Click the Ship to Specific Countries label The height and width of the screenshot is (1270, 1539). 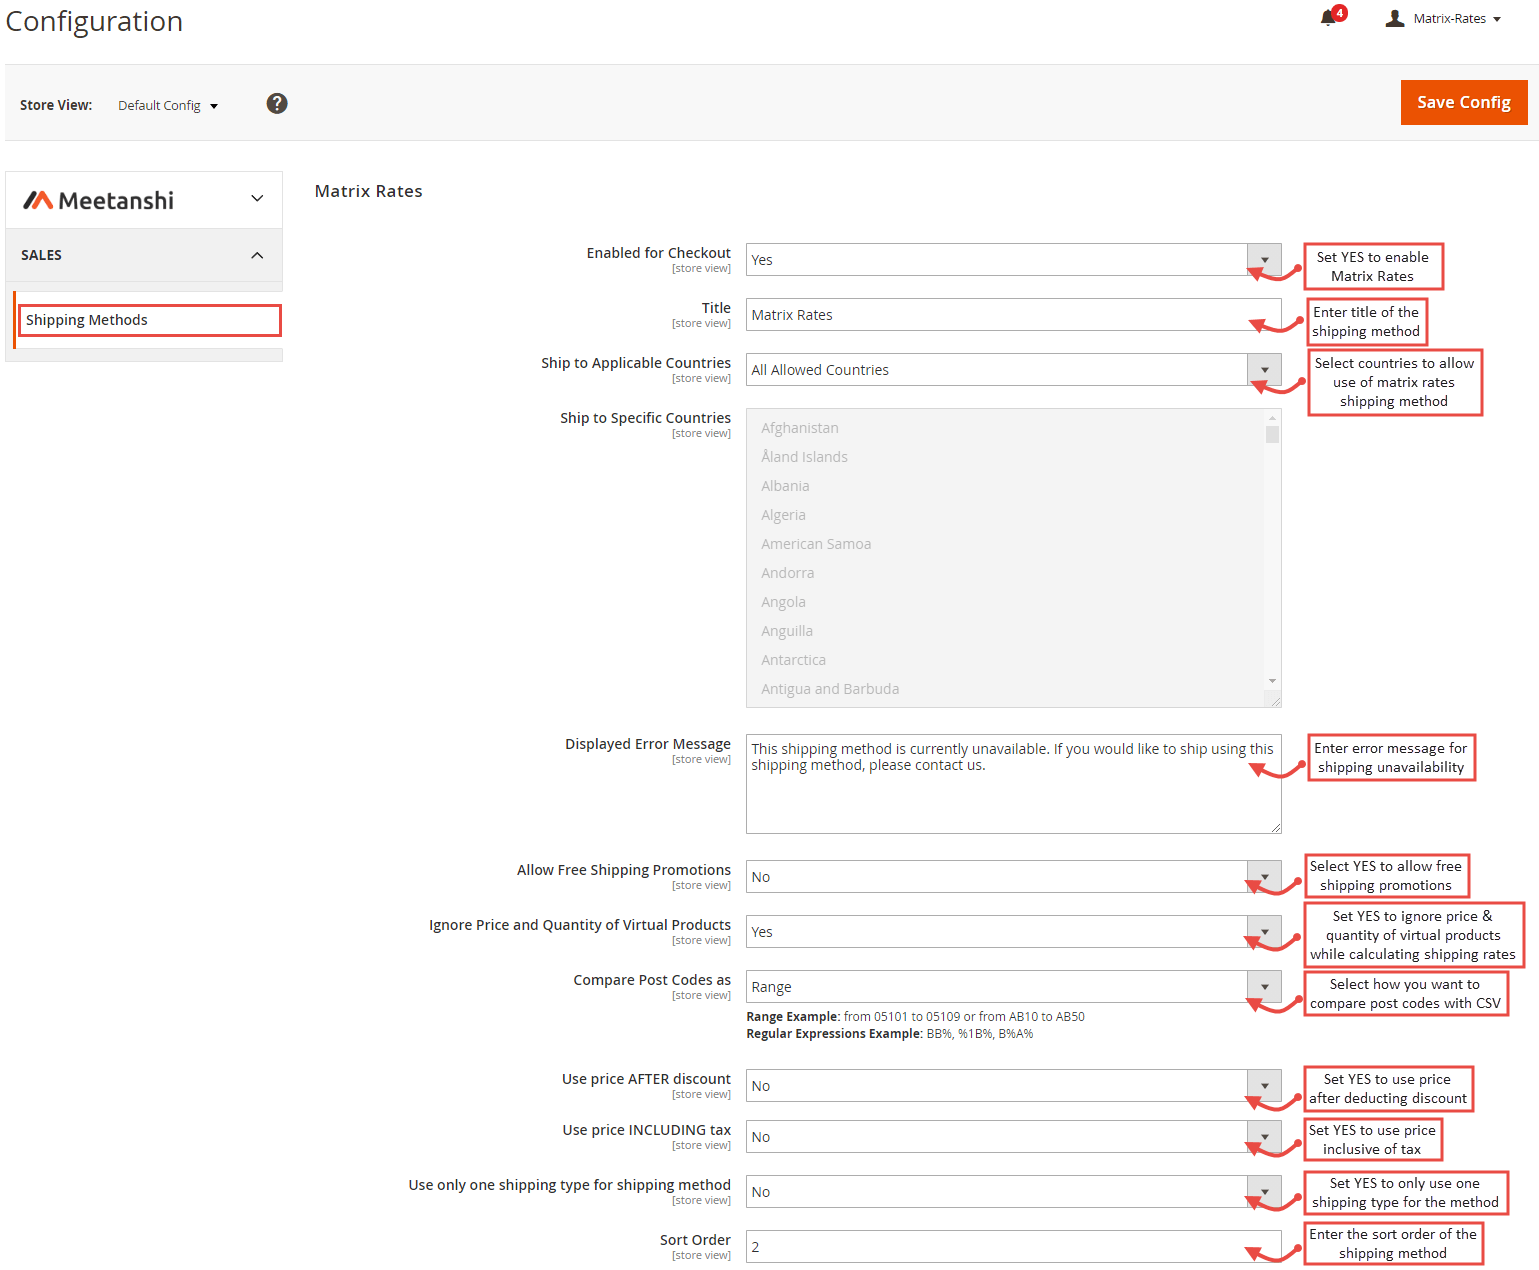click(x=645, y=418)
